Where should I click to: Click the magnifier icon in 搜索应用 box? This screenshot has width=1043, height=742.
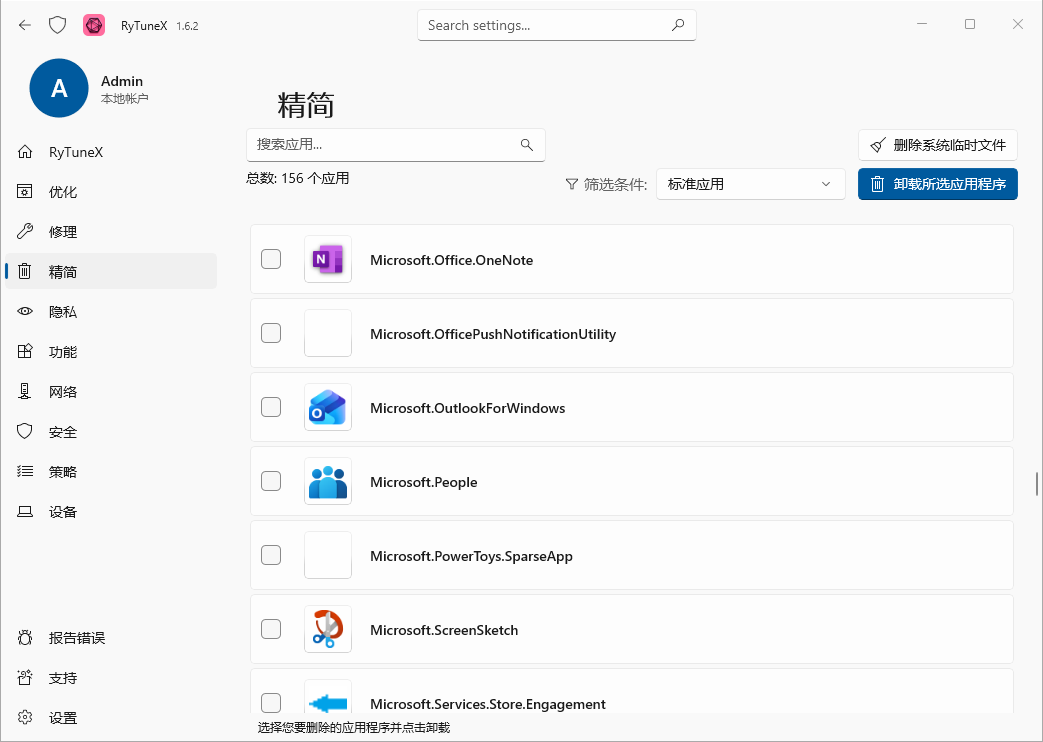(527, 145)
